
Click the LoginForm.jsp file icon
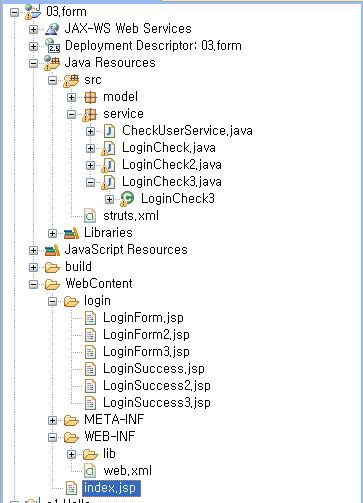(90, 318)
